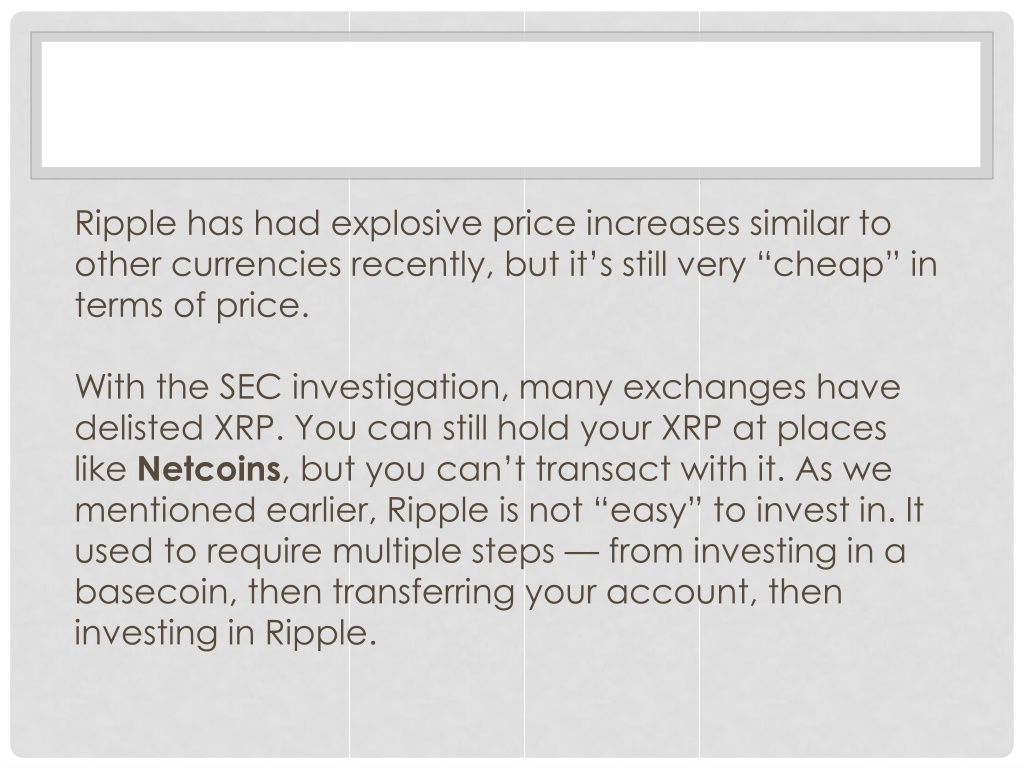Image resolution: width=1024 pixels, height=768 pixels.
Task: Click the word "mentioned" starting a line
Action: pyautogui.click(x=165, y=510)
